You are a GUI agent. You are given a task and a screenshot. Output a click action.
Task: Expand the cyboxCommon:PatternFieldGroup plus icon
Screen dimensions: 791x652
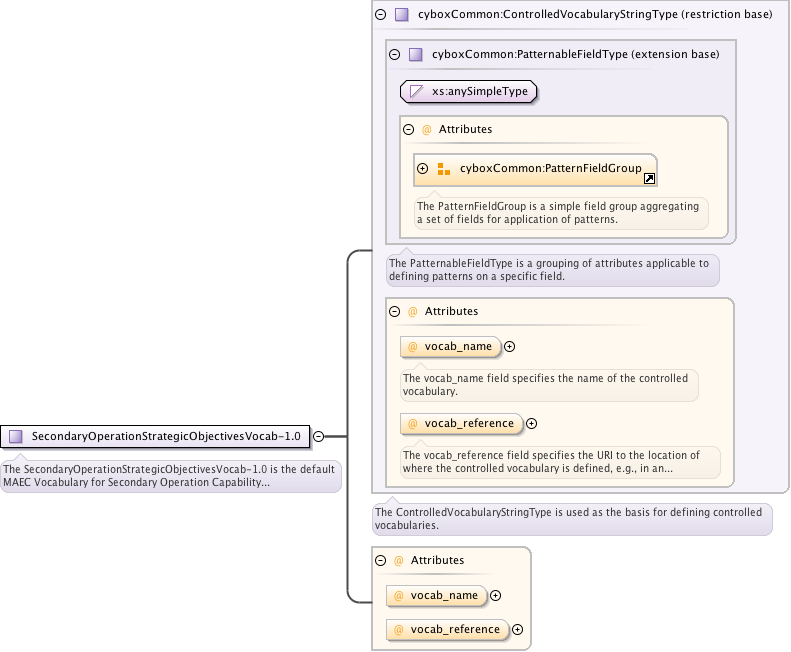pyautogui.click(x=423, y=169)
